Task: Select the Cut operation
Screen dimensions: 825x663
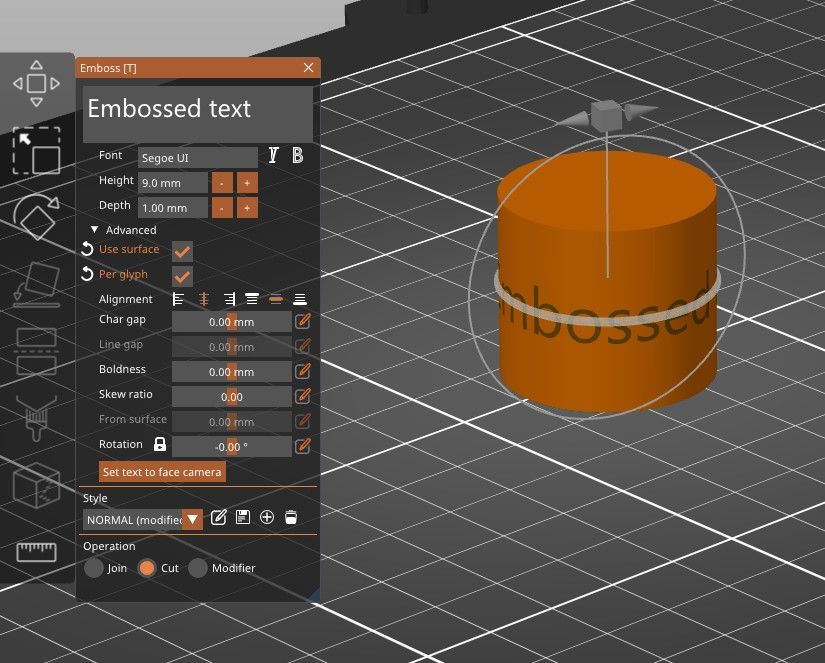Action: [147, 568]
